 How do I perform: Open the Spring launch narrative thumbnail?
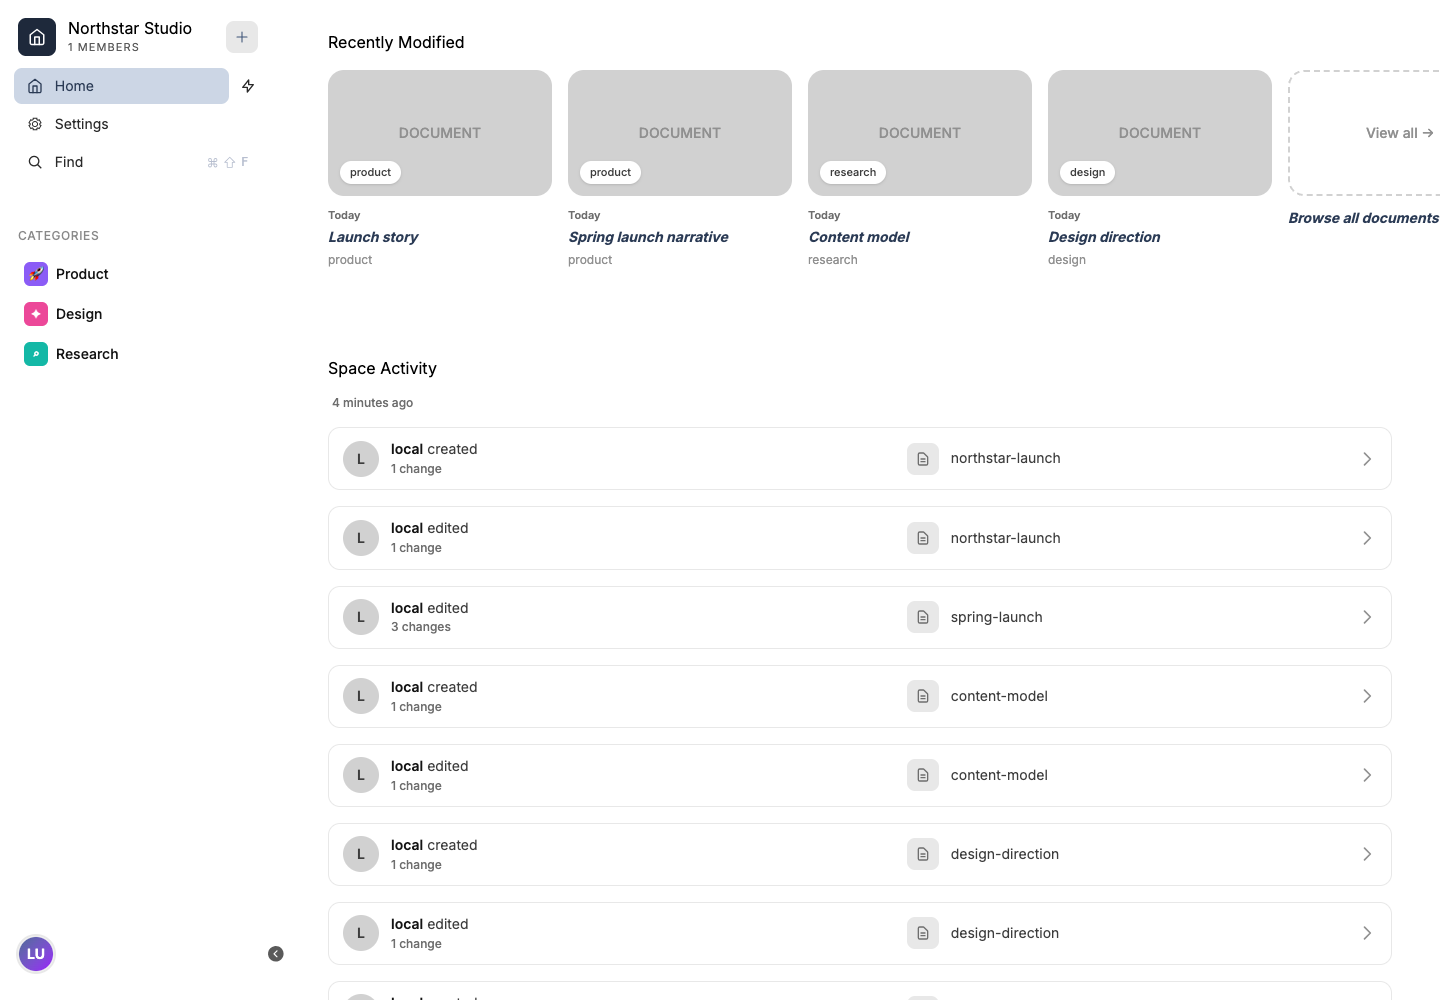[680, 133]
